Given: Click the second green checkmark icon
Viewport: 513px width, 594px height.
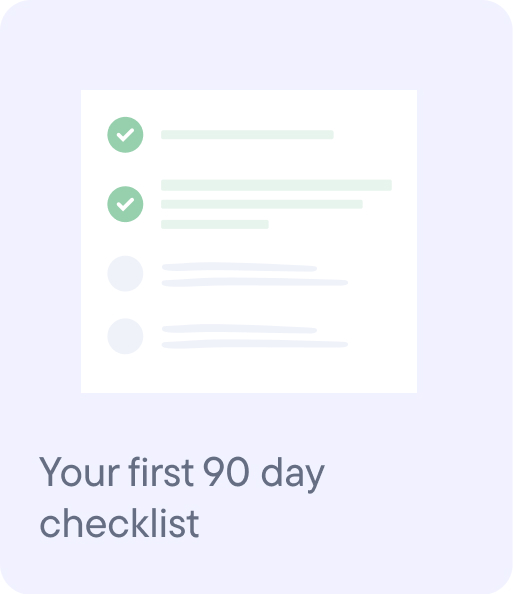Looking at the screenshot, I should click(x=125, y=204).
